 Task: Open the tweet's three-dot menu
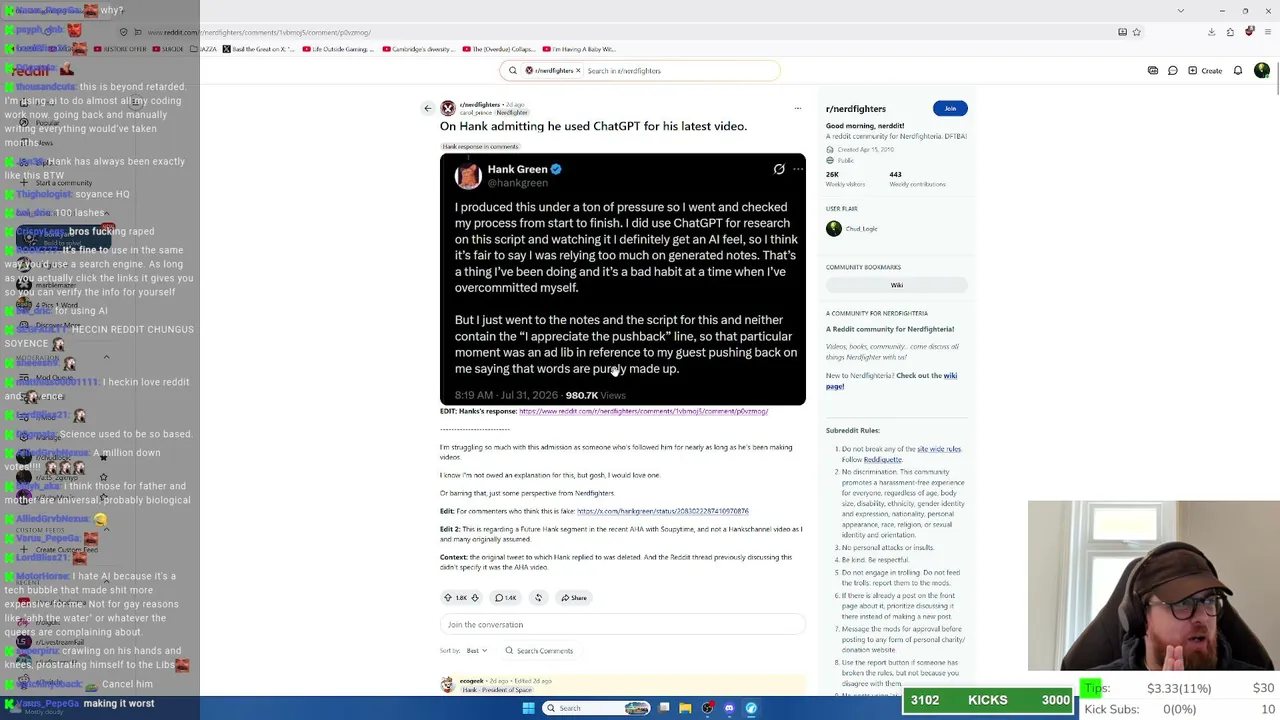click(798, 169)
